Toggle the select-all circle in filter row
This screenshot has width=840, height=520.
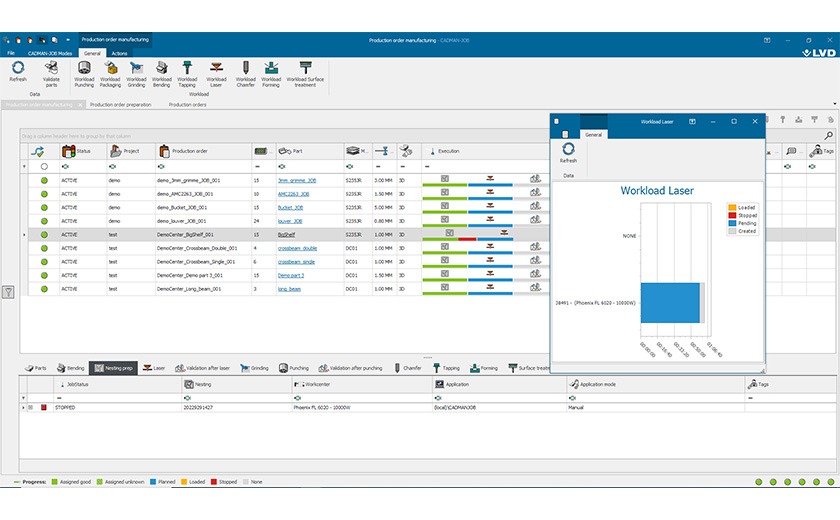click(44, 167)
